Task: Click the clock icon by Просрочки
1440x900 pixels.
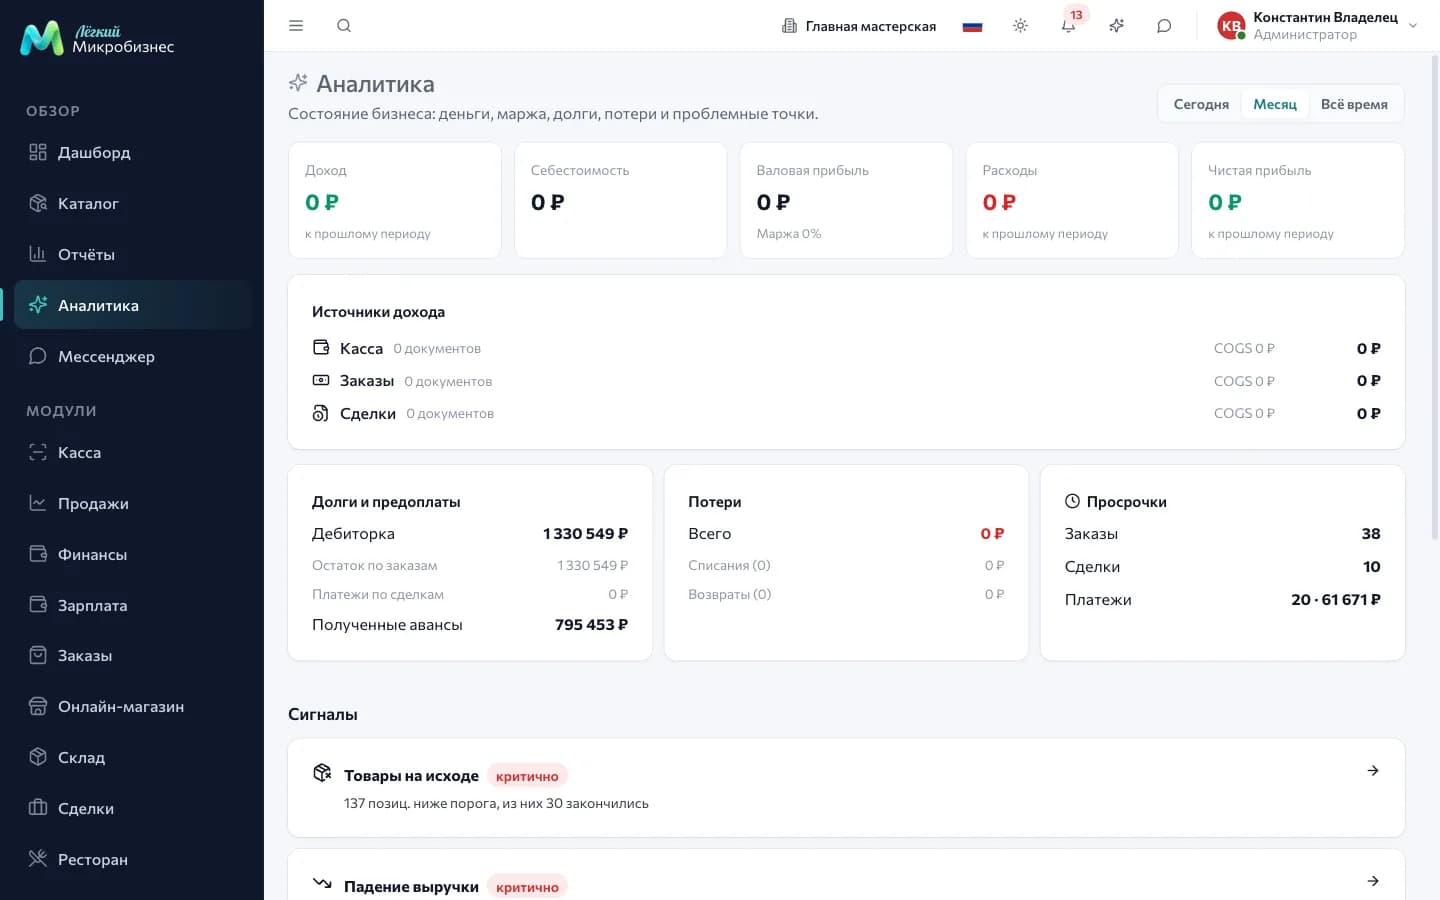Action: [1072, 501]
